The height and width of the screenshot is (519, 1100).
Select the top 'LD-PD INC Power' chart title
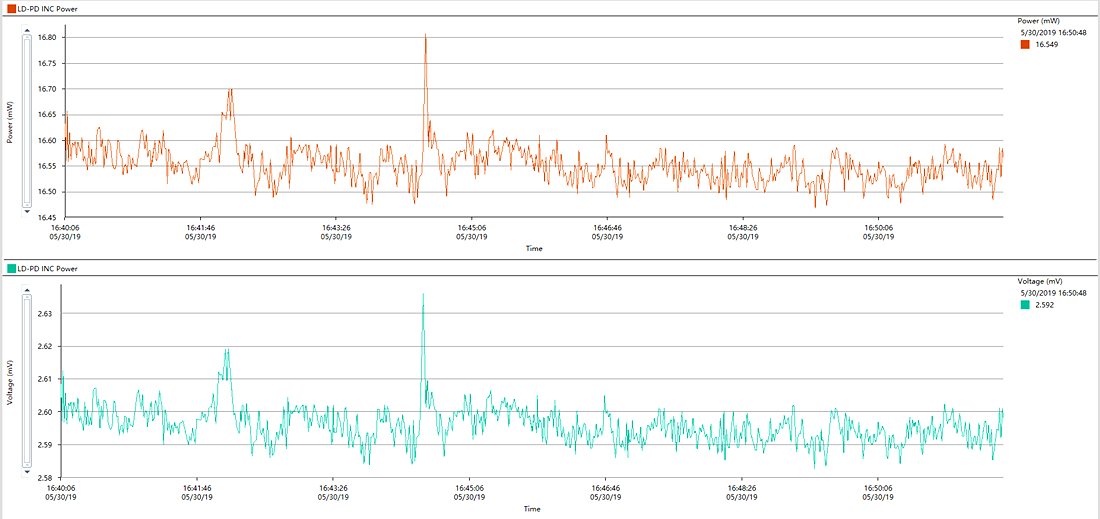49,8
